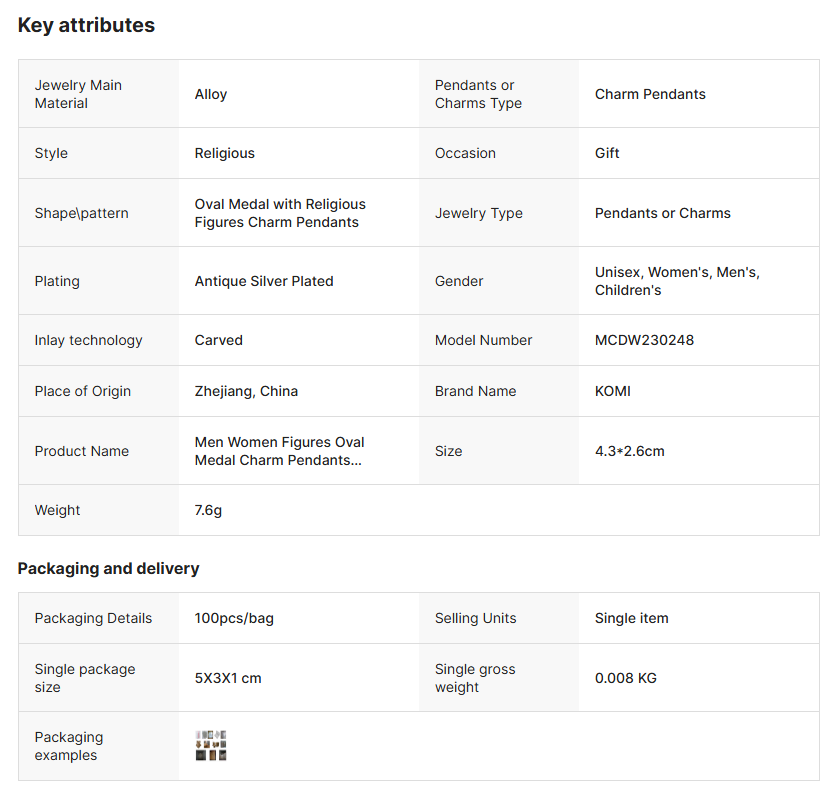Screen dimensions: 827x790
Task: Select the Gender value listing Unisex
Action: (677, 281)
